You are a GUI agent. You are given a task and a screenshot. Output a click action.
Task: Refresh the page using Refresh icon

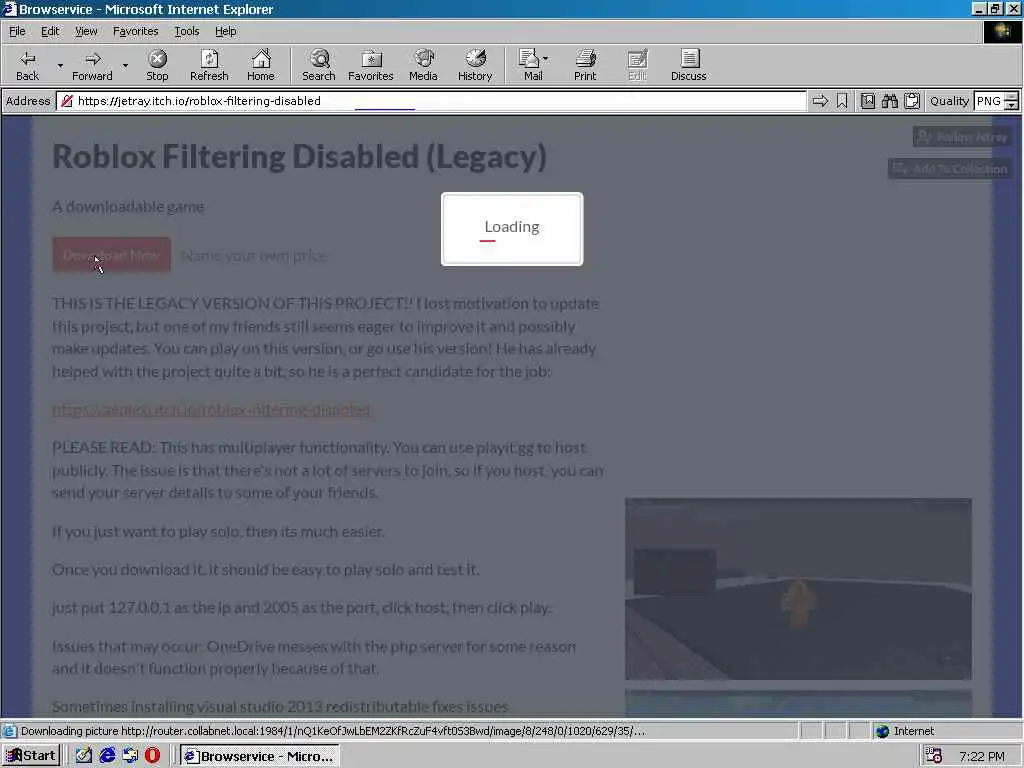209,65
